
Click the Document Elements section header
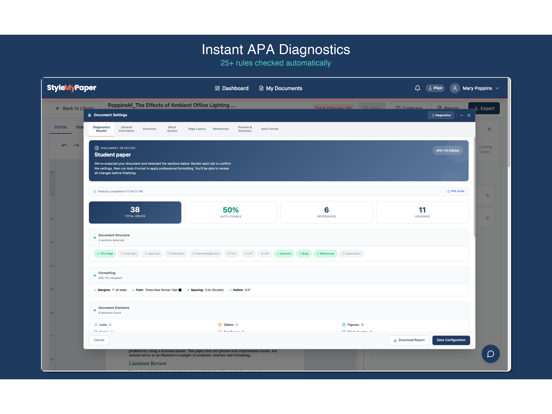[278, 310]
